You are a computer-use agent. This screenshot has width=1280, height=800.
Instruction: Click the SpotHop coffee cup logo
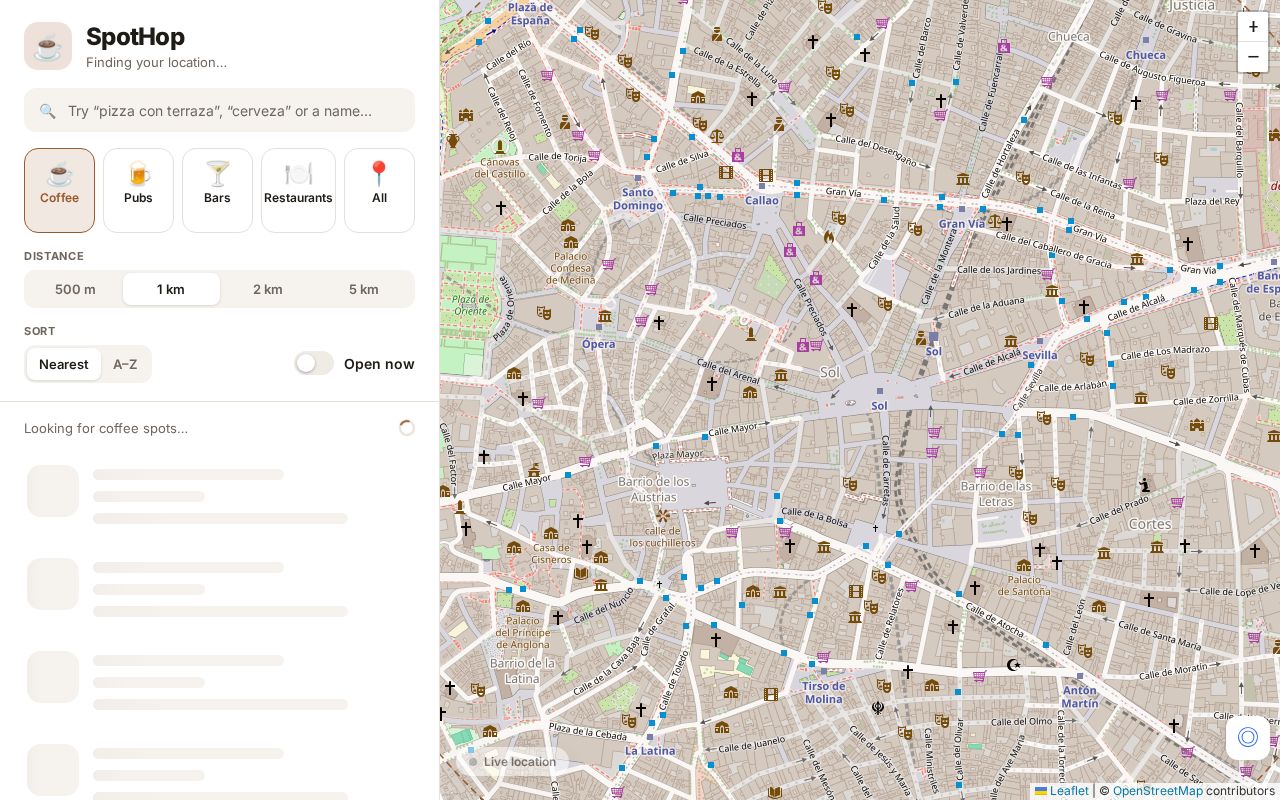48,46
